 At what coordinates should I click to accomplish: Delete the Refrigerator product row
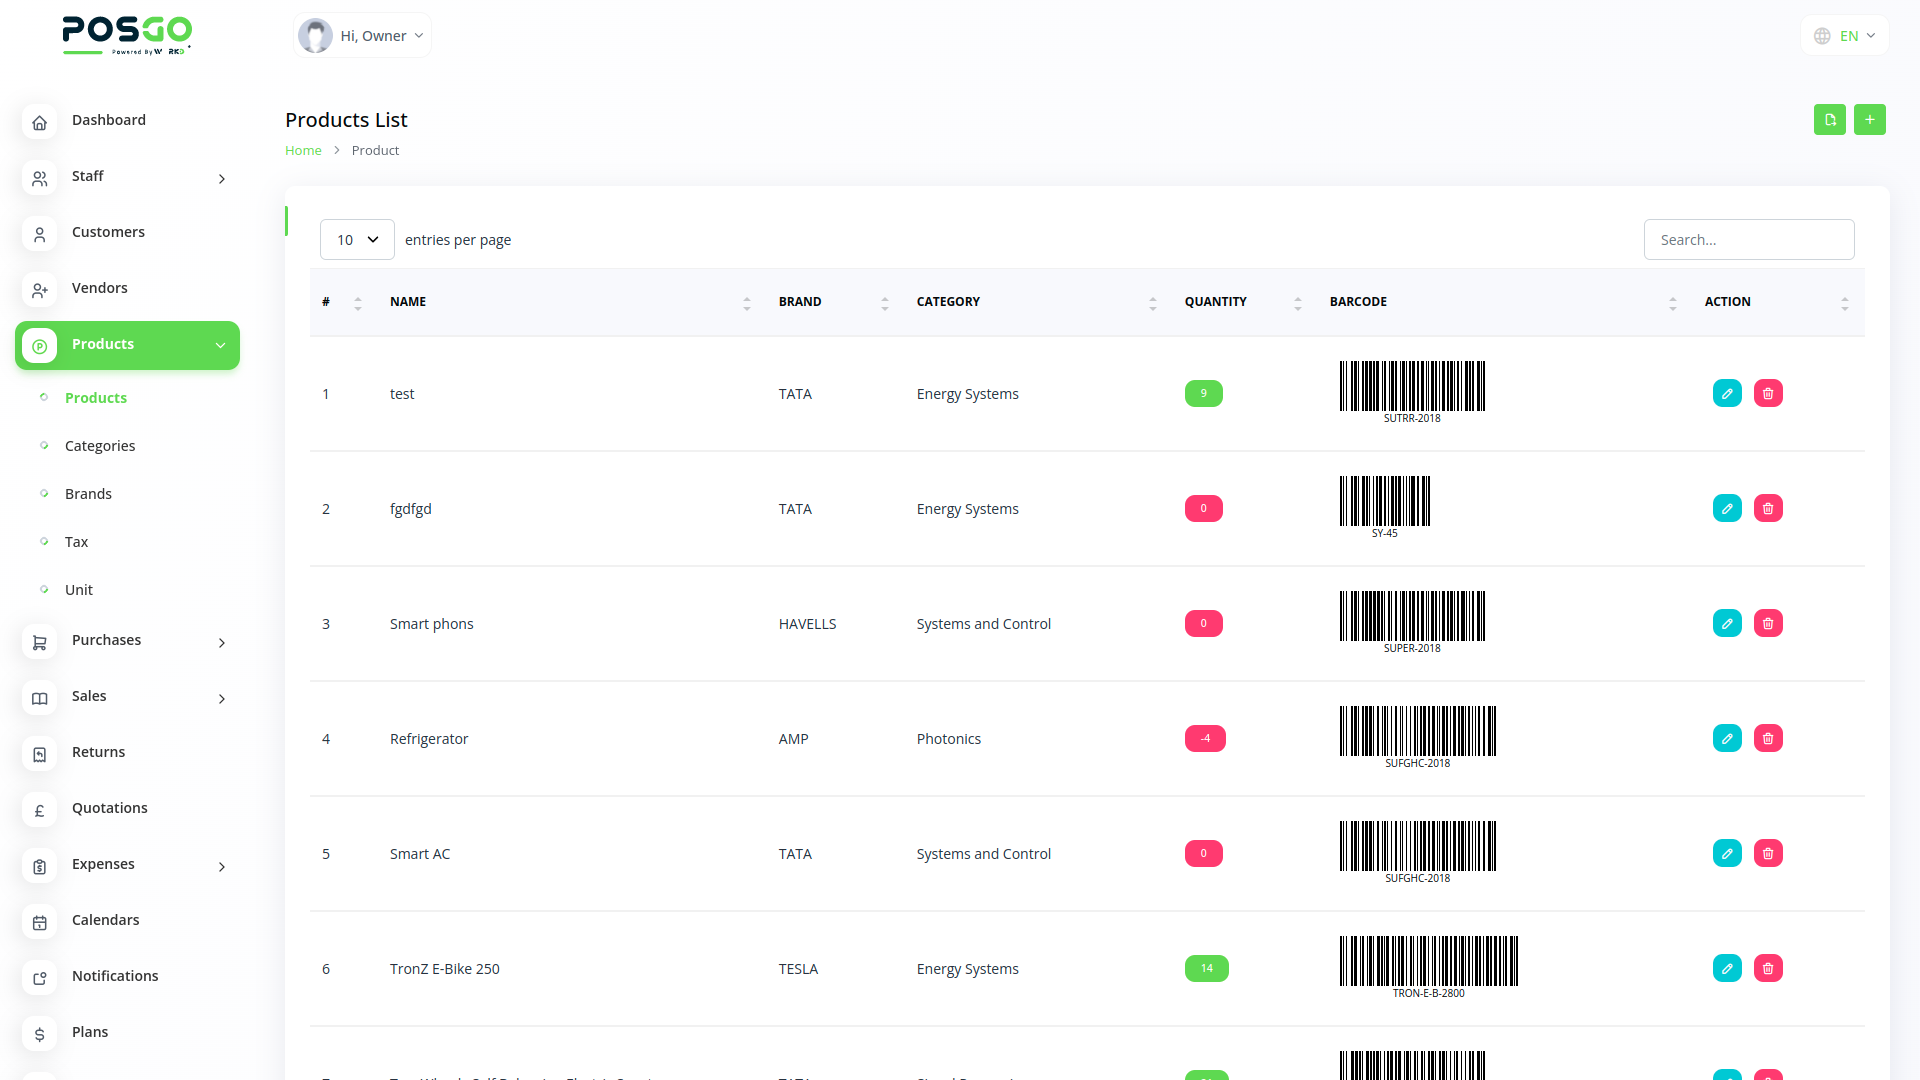(x=1768, y=738)
